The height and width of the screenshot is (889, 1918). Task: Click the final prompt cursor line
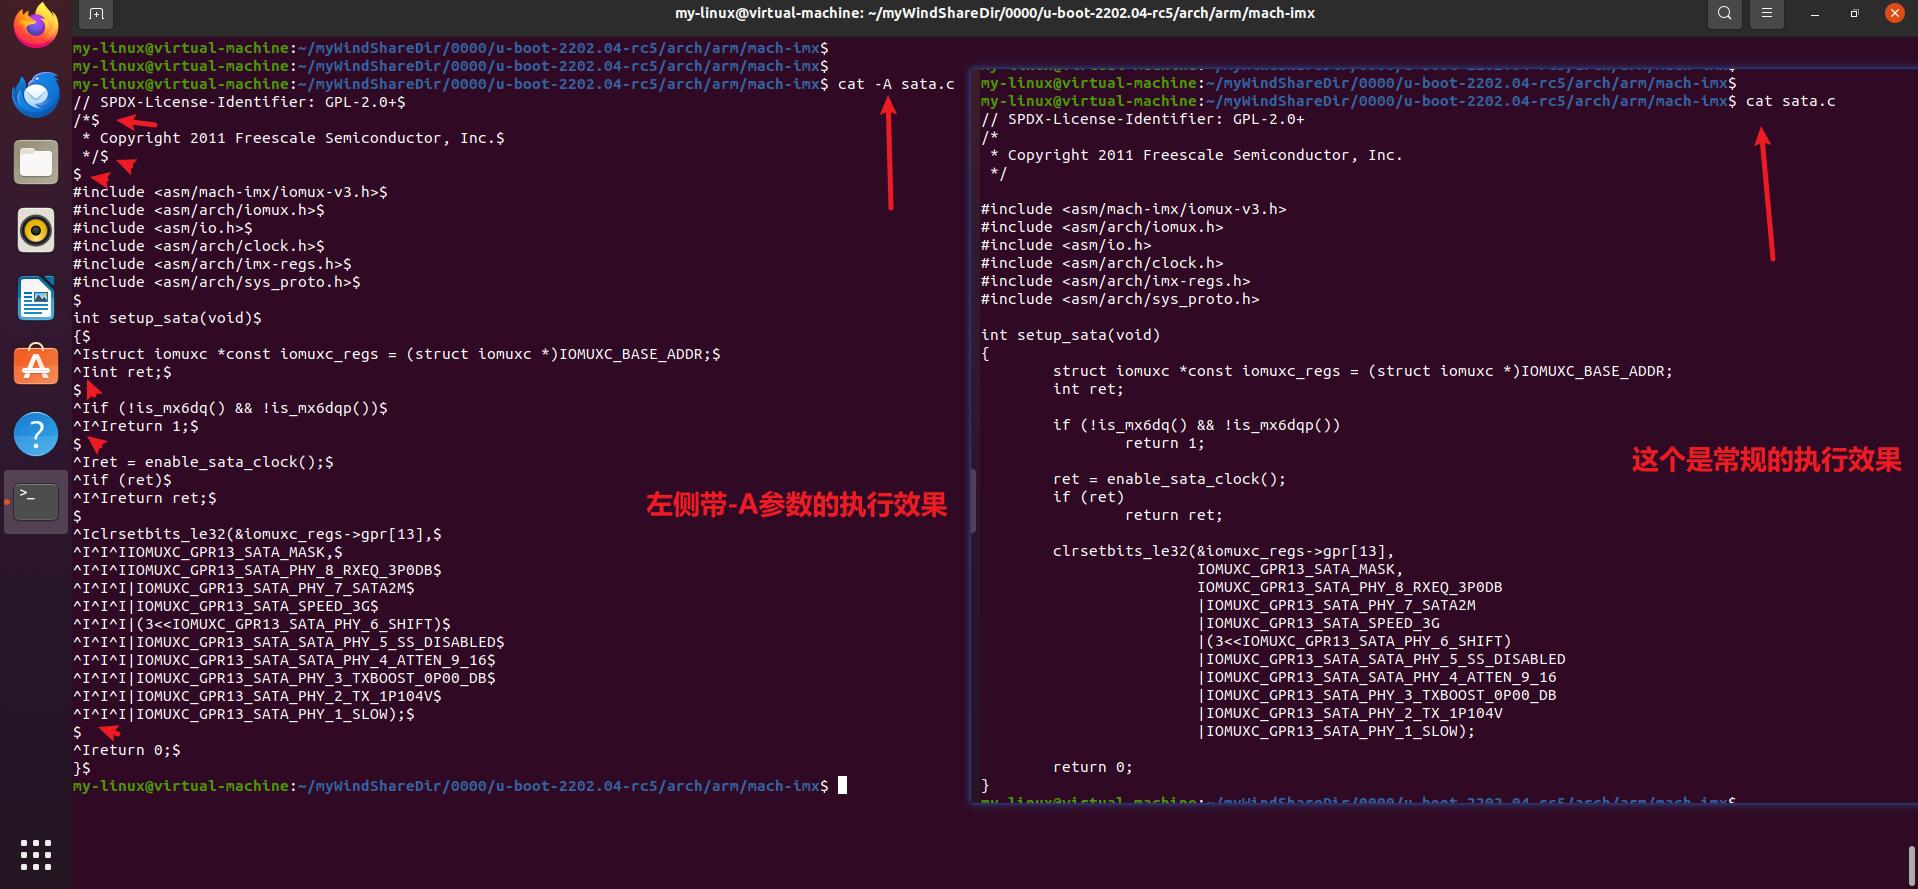click(460, 786)
